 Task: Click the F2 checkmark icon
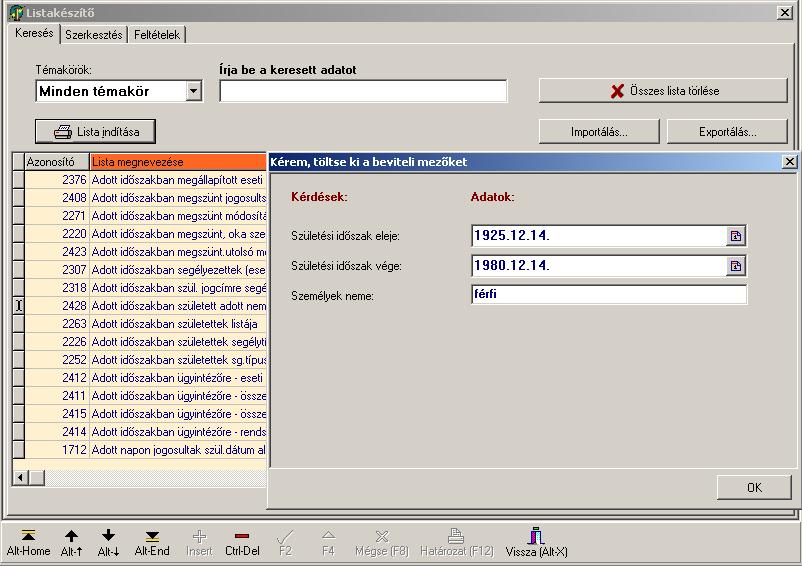(285, 536)
